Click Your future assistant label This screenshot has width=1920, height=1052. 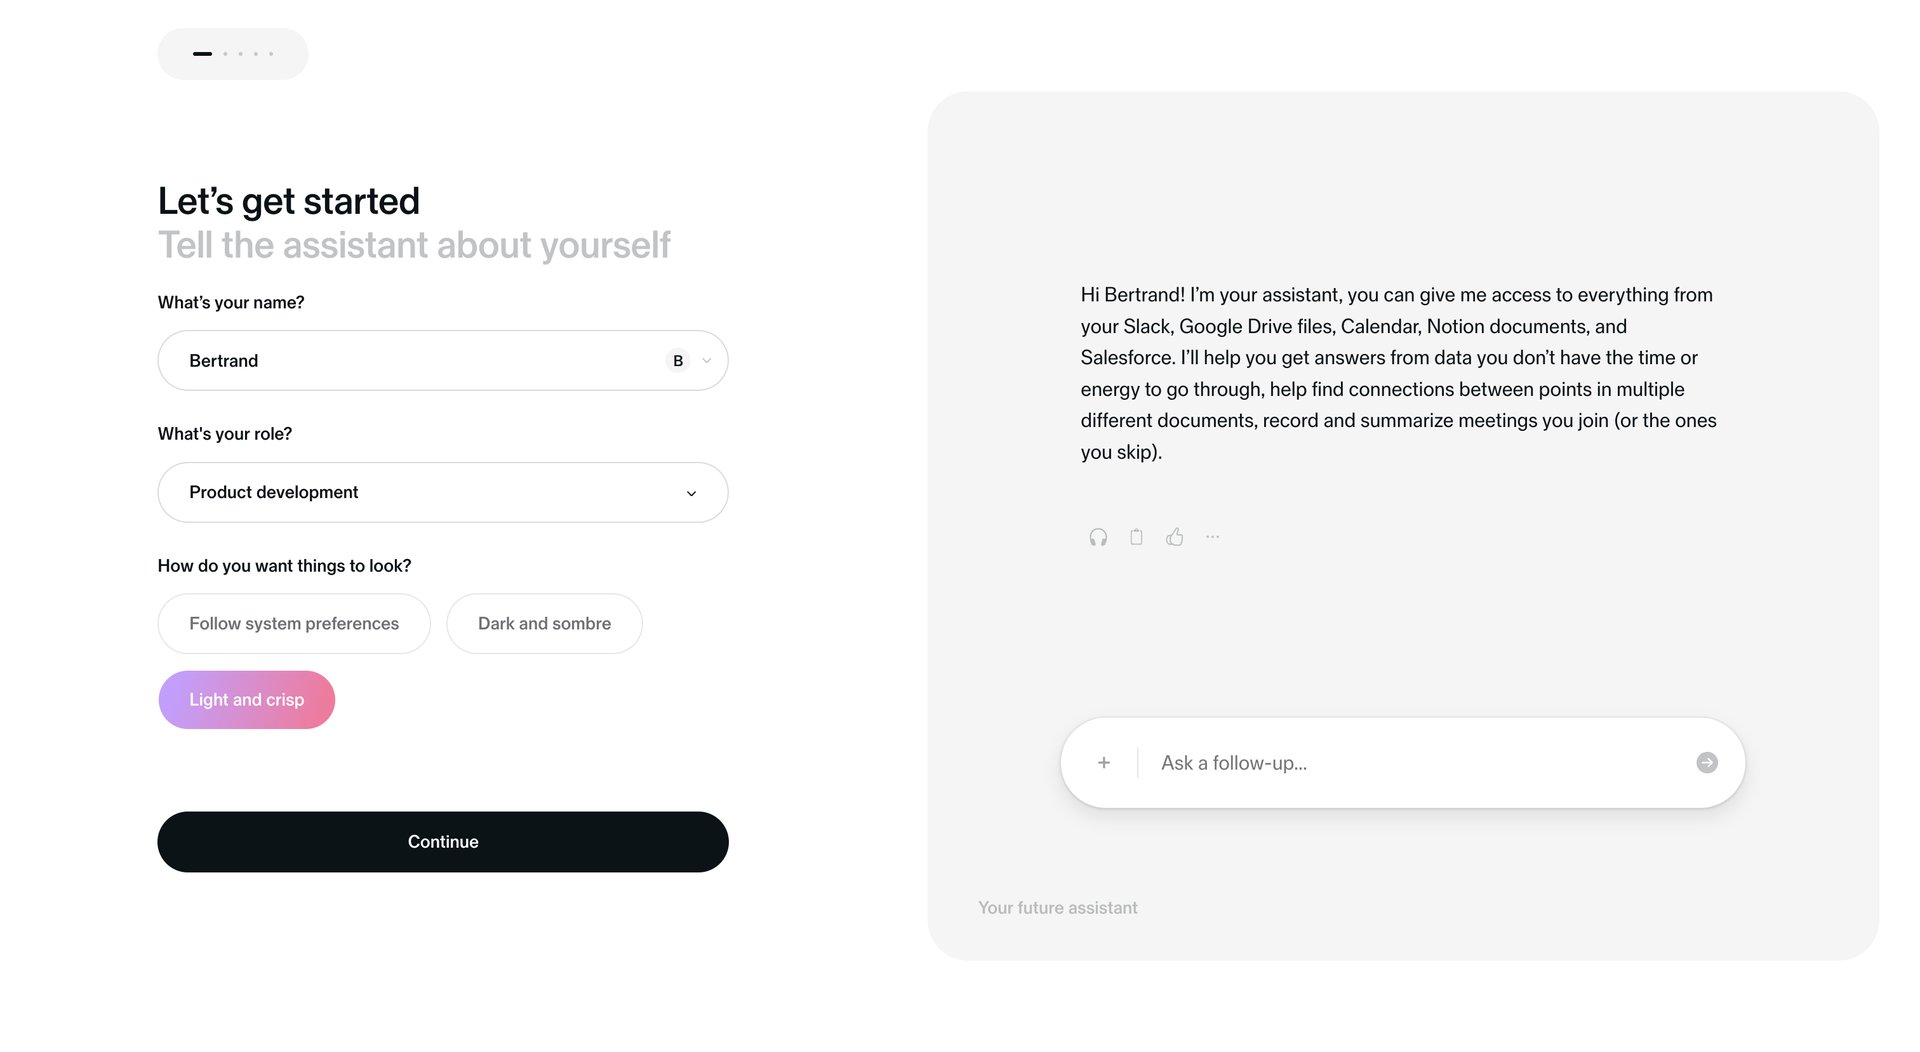click(x=1057, y=907)
